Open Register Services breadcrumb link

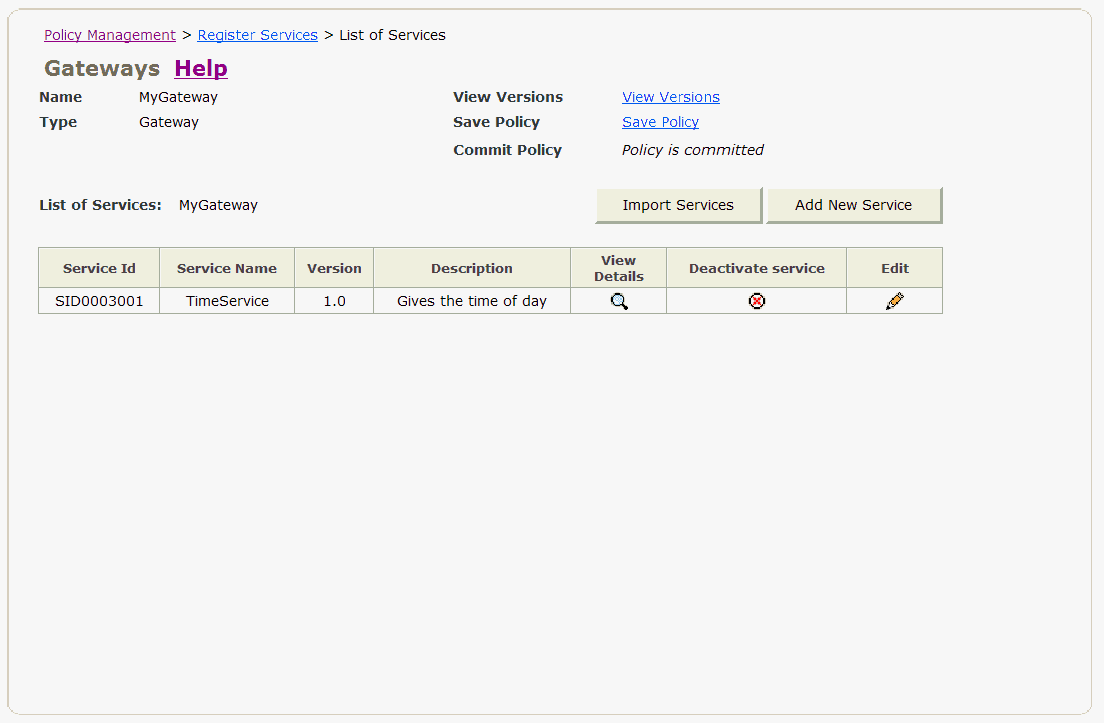click(x=258, y=35)
